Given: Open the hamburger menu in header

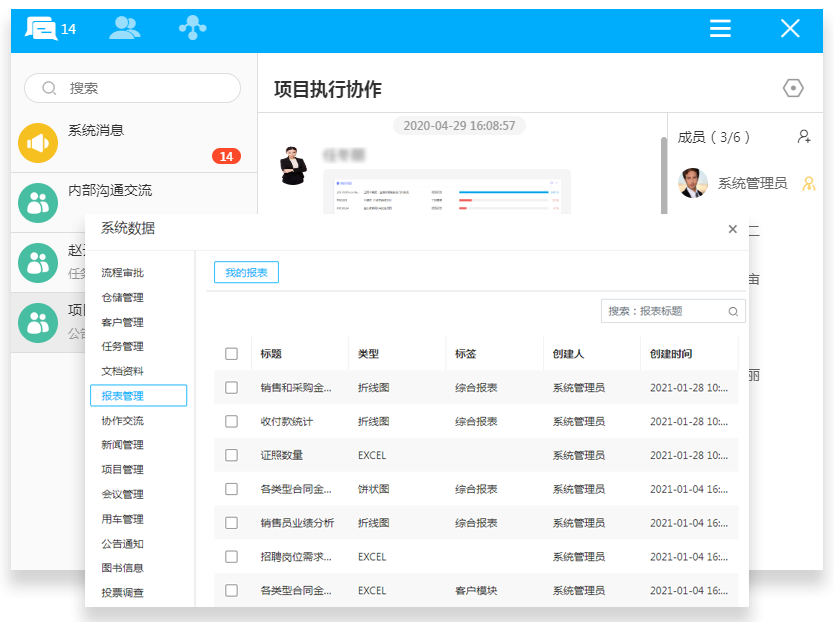Looking at the screenshot, I should point(720,28).
